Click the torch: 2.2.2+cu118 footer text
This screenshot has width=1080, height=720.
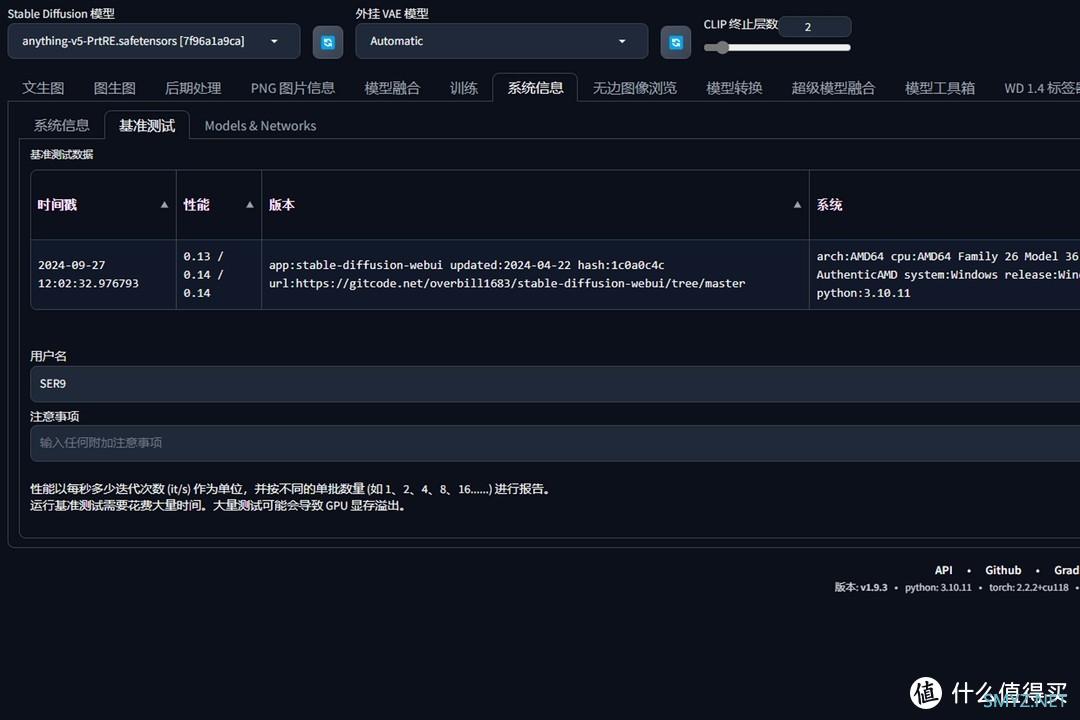[x=1029, y=588]
